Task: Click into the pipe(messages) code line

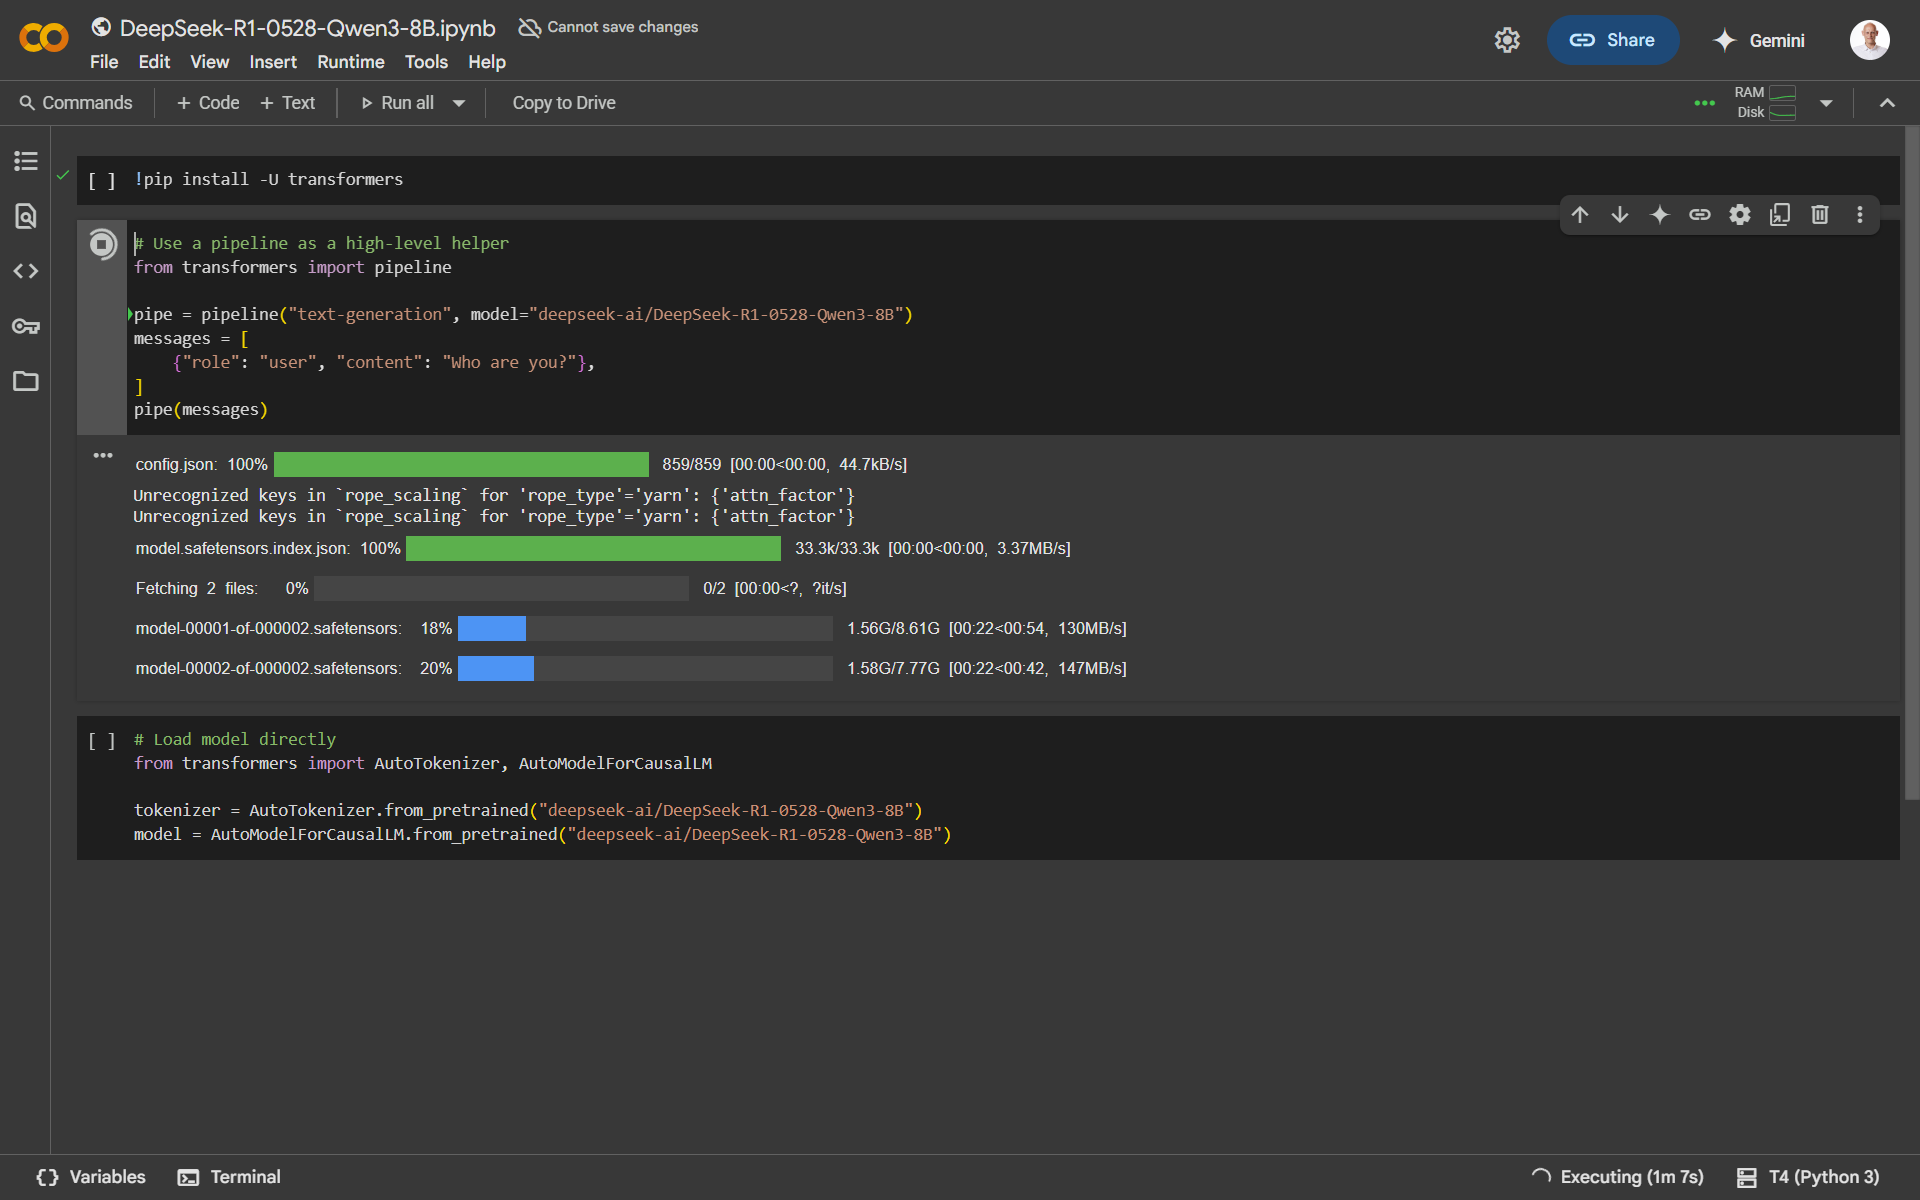Action: point(201,409)
